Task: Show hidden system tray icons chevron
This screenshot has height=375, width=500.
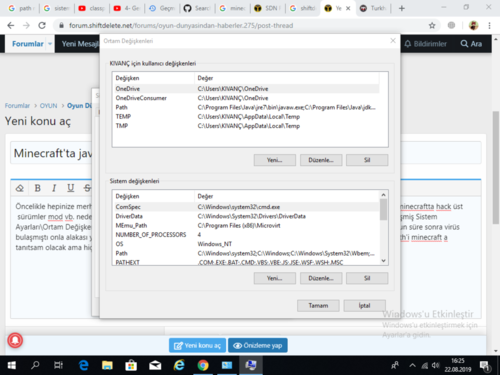Action: click(412, 365)
